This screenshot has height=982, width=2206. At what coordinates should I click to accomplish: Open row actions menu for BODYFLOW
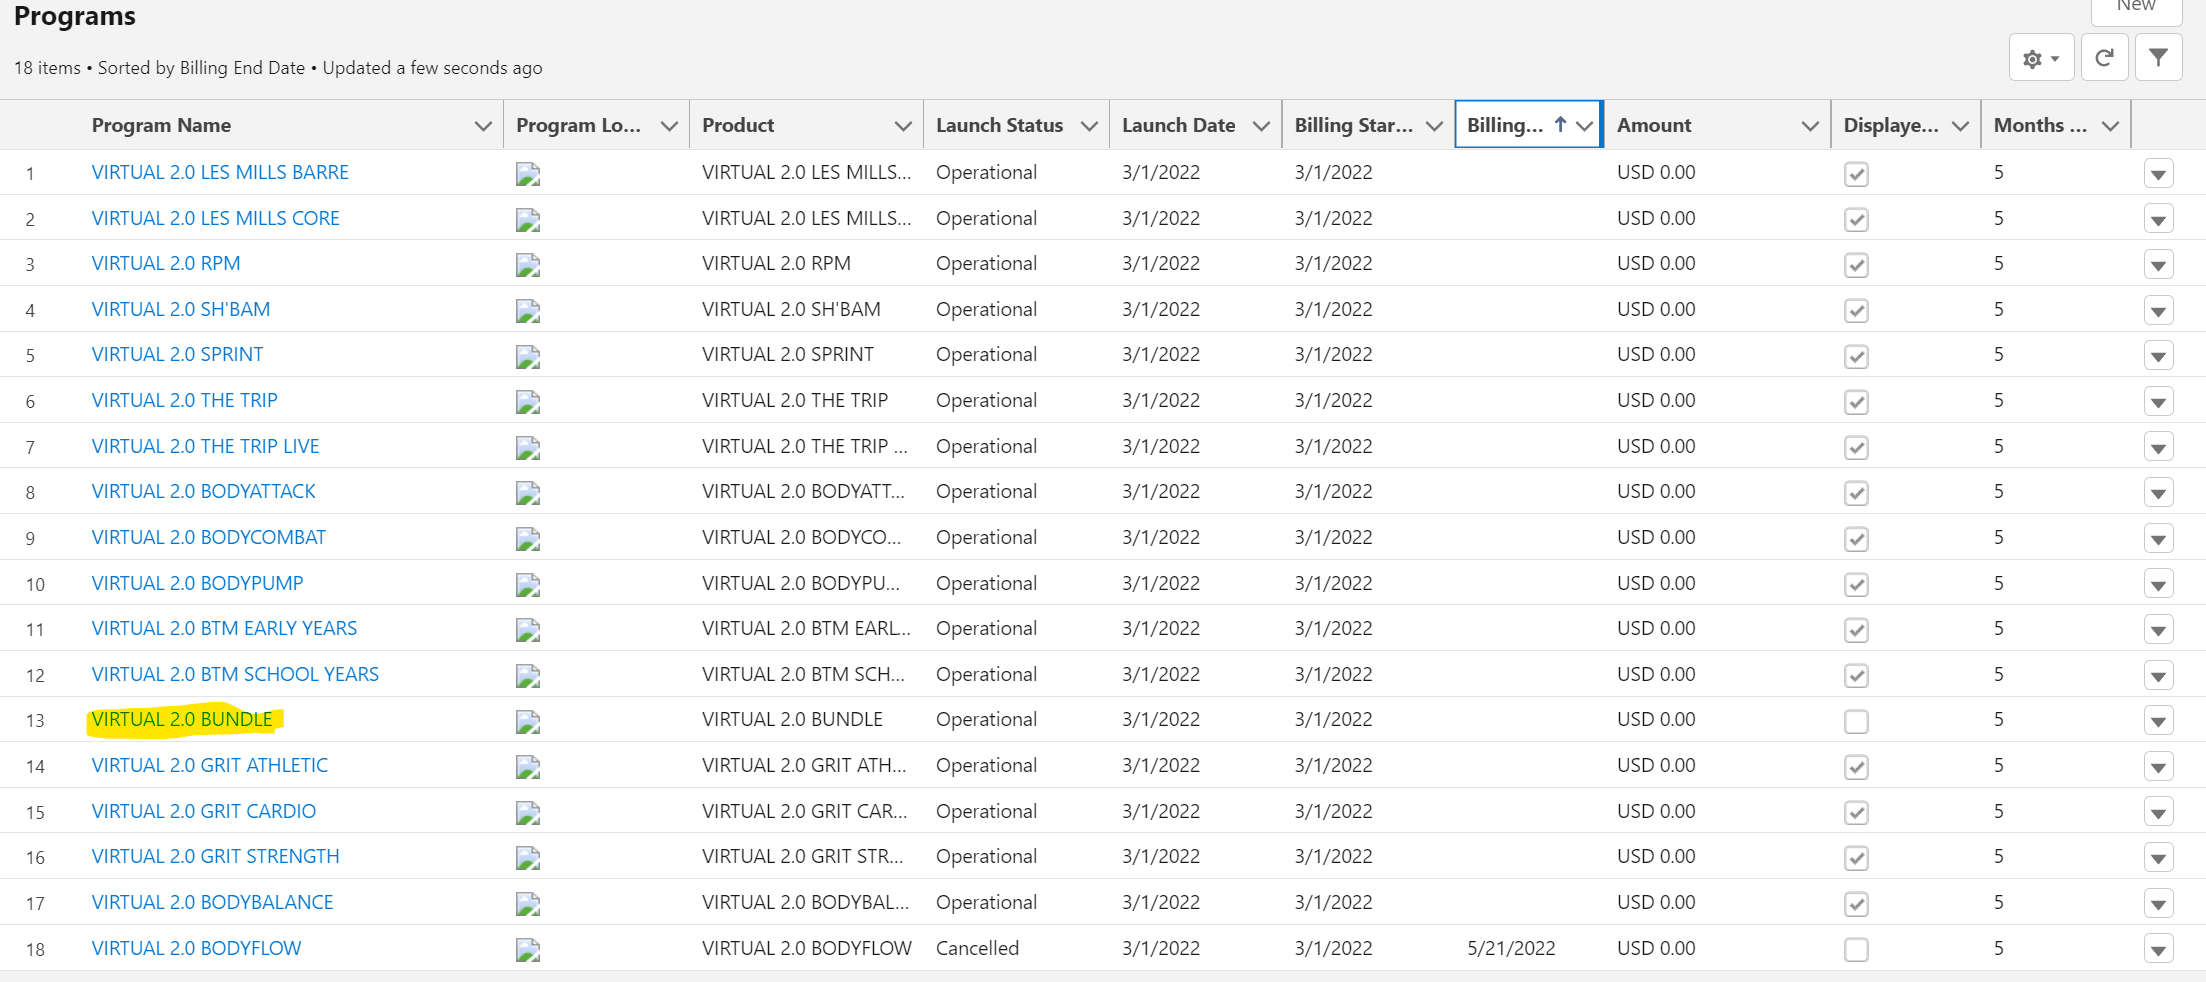click(2159, 949)
